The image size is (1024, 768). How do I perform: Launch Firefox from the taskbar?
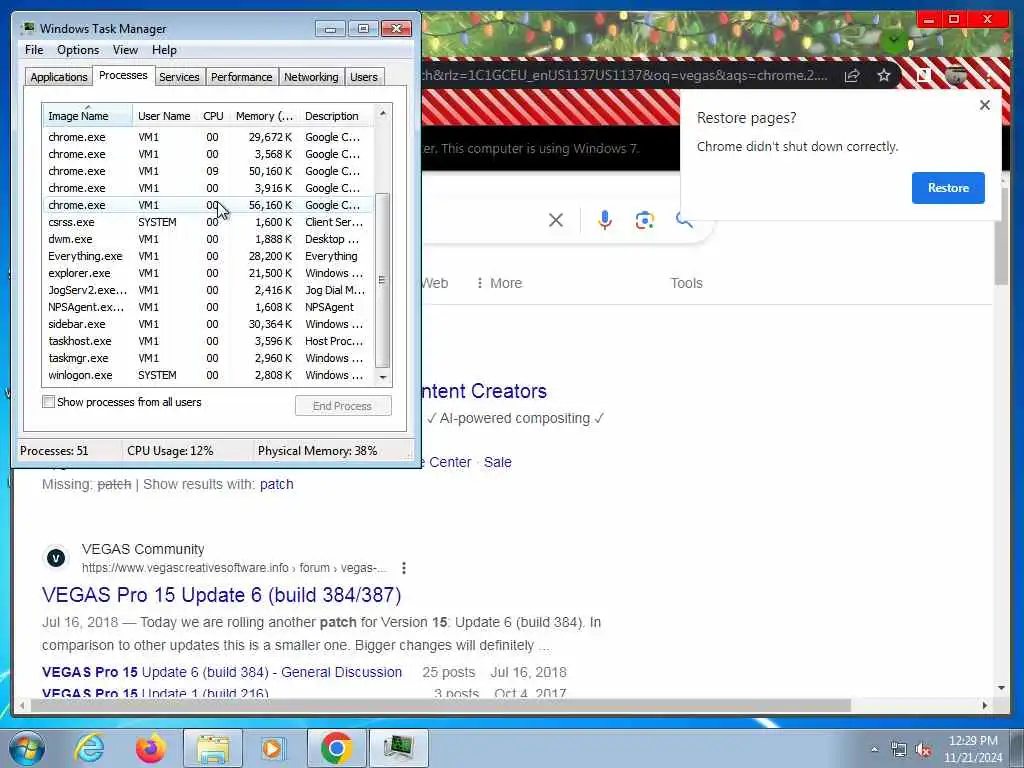click(150, 749)
